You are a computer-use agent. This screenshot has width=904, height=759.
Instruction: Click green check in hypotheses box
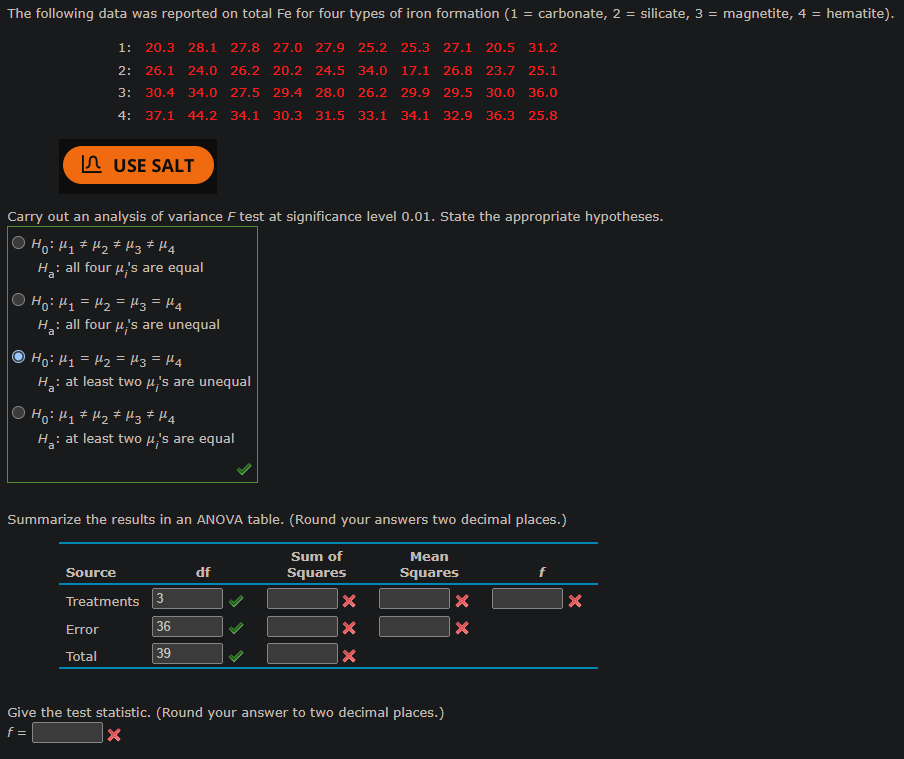click(244, 469)
